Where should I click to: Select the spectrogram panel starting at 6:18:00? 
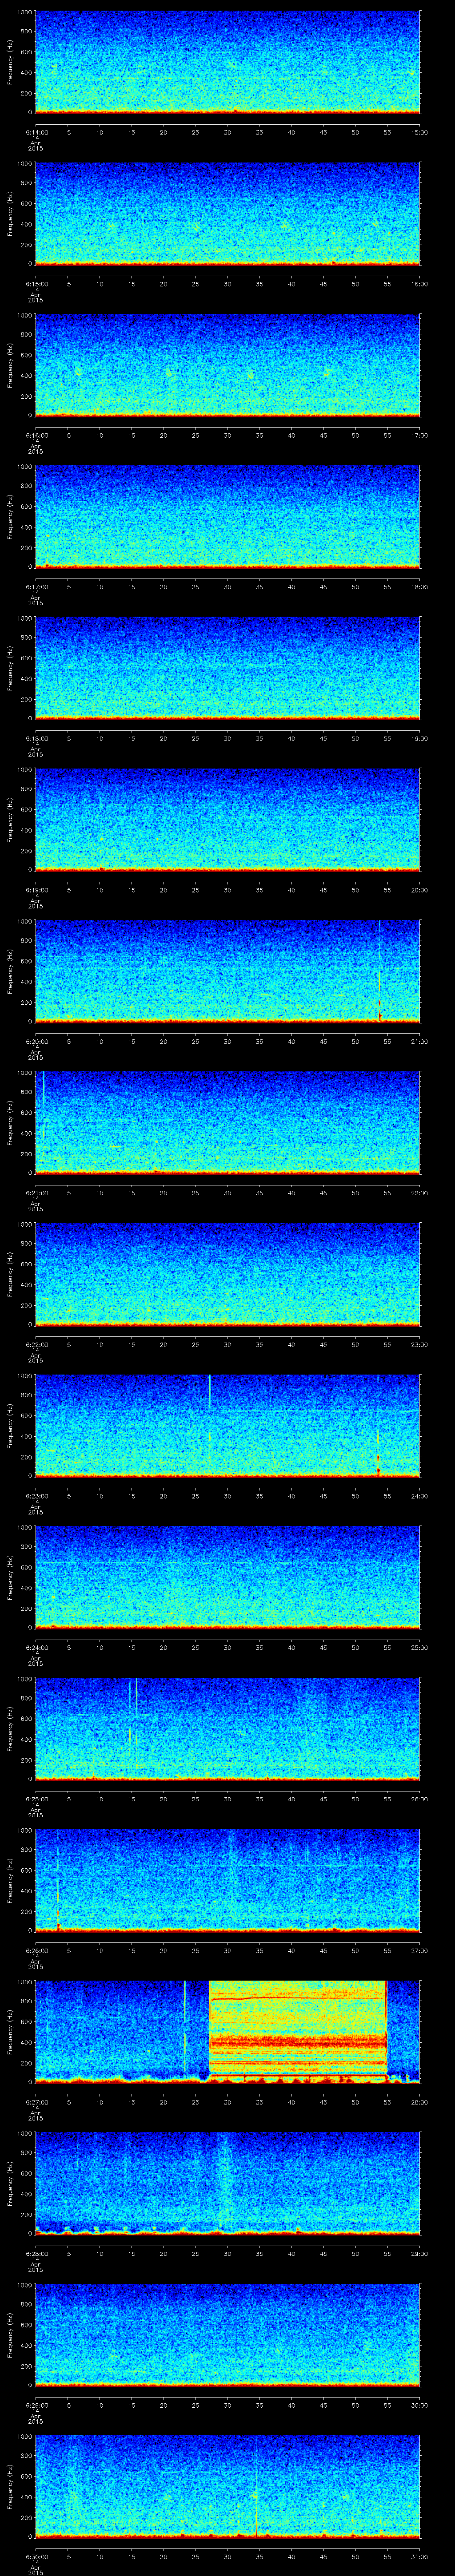[x=228, y=668]
